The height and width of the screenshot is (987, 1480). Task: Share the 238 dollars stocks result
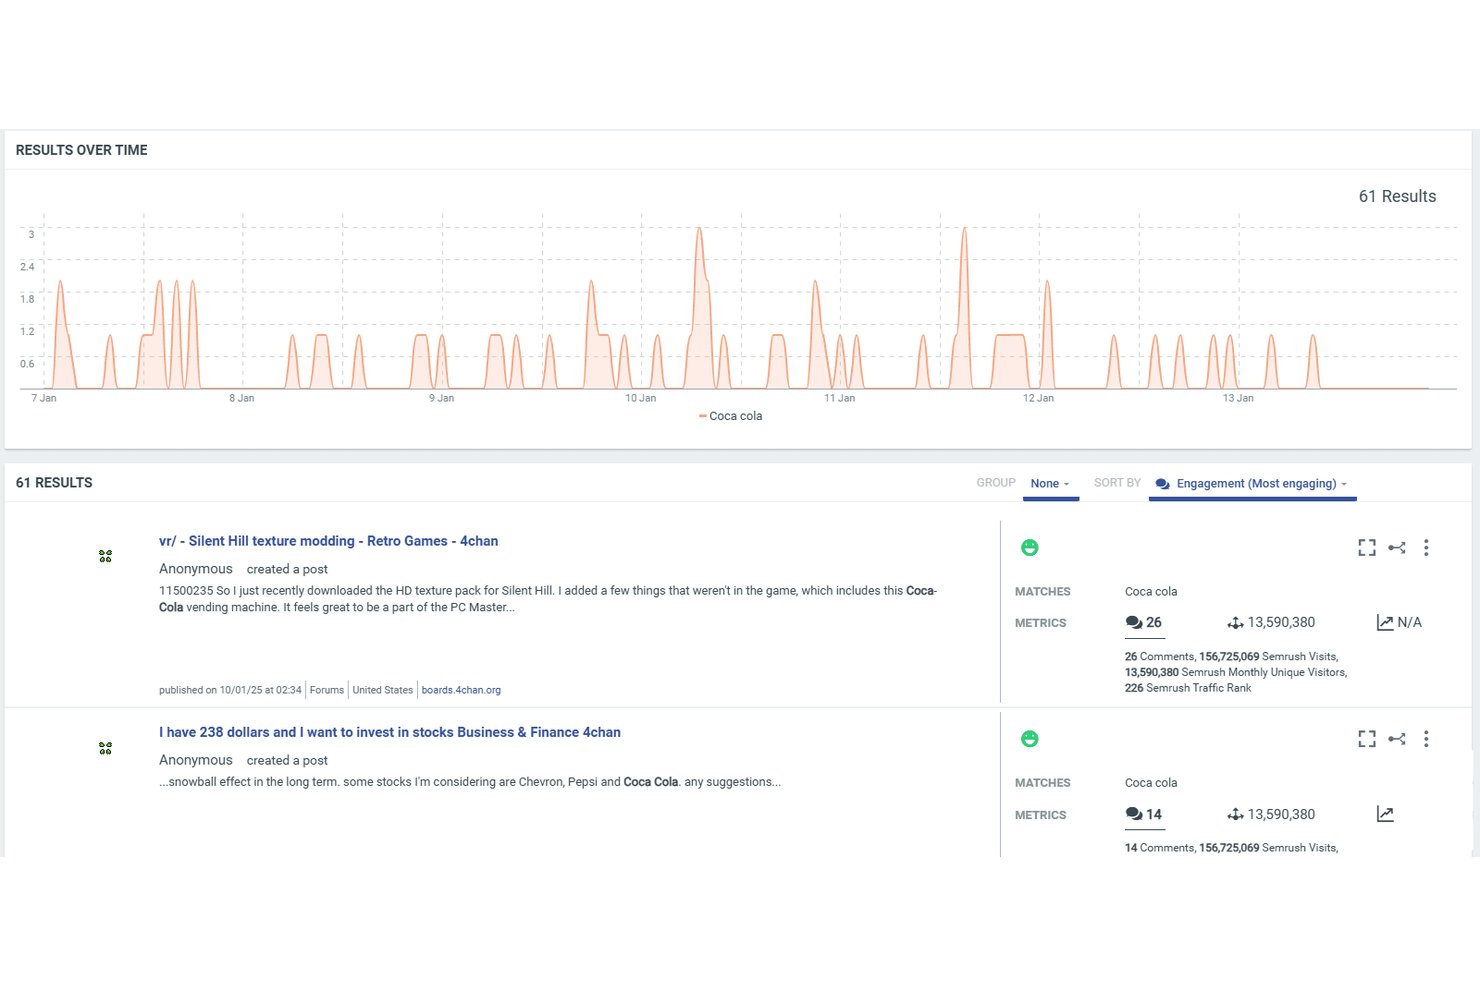(x=1397, y=739)
